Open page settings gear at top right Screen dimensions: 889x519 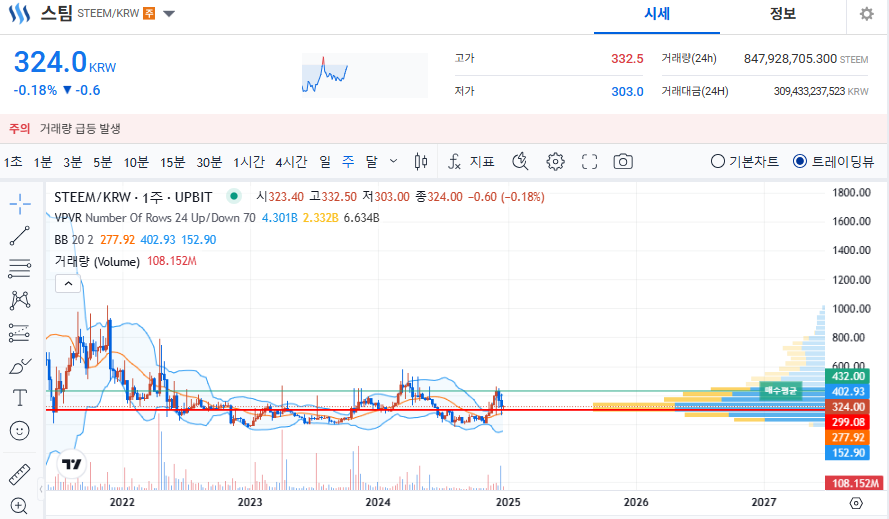coord(866,14)
